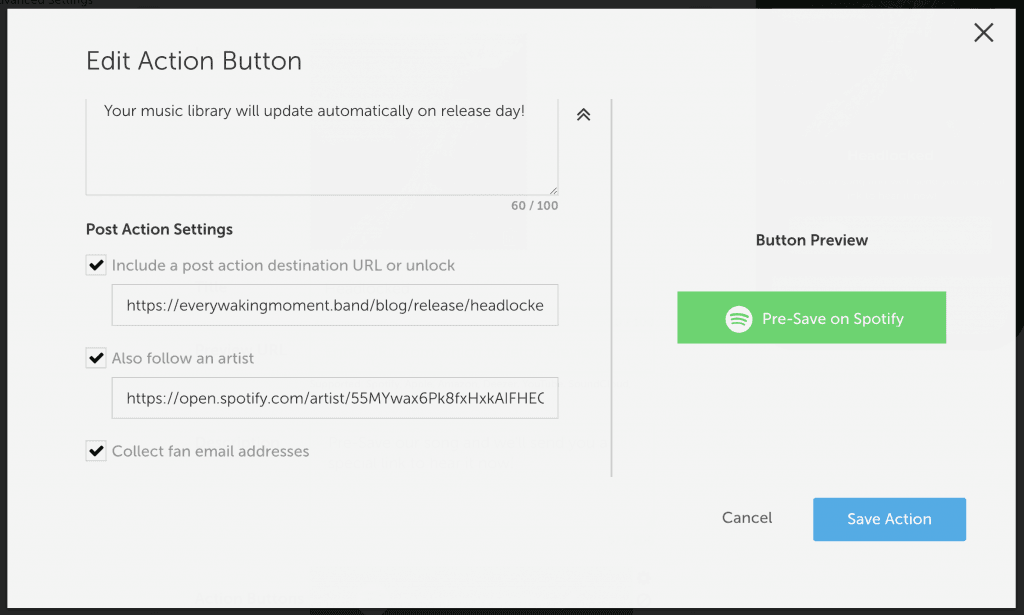1024x615 pixels.
Task: Close the Edit Action Button dialog
Action: 984,33
